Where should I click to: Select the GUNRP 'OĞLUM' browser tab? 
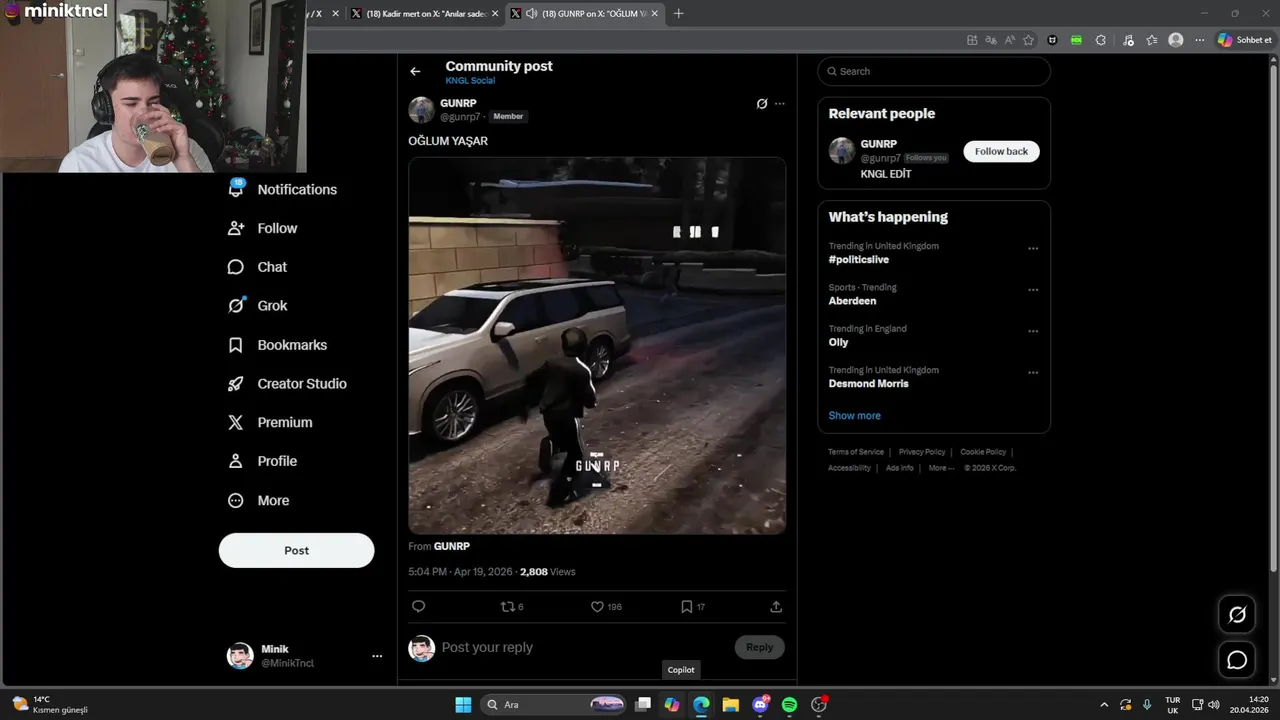pos(585,14)
